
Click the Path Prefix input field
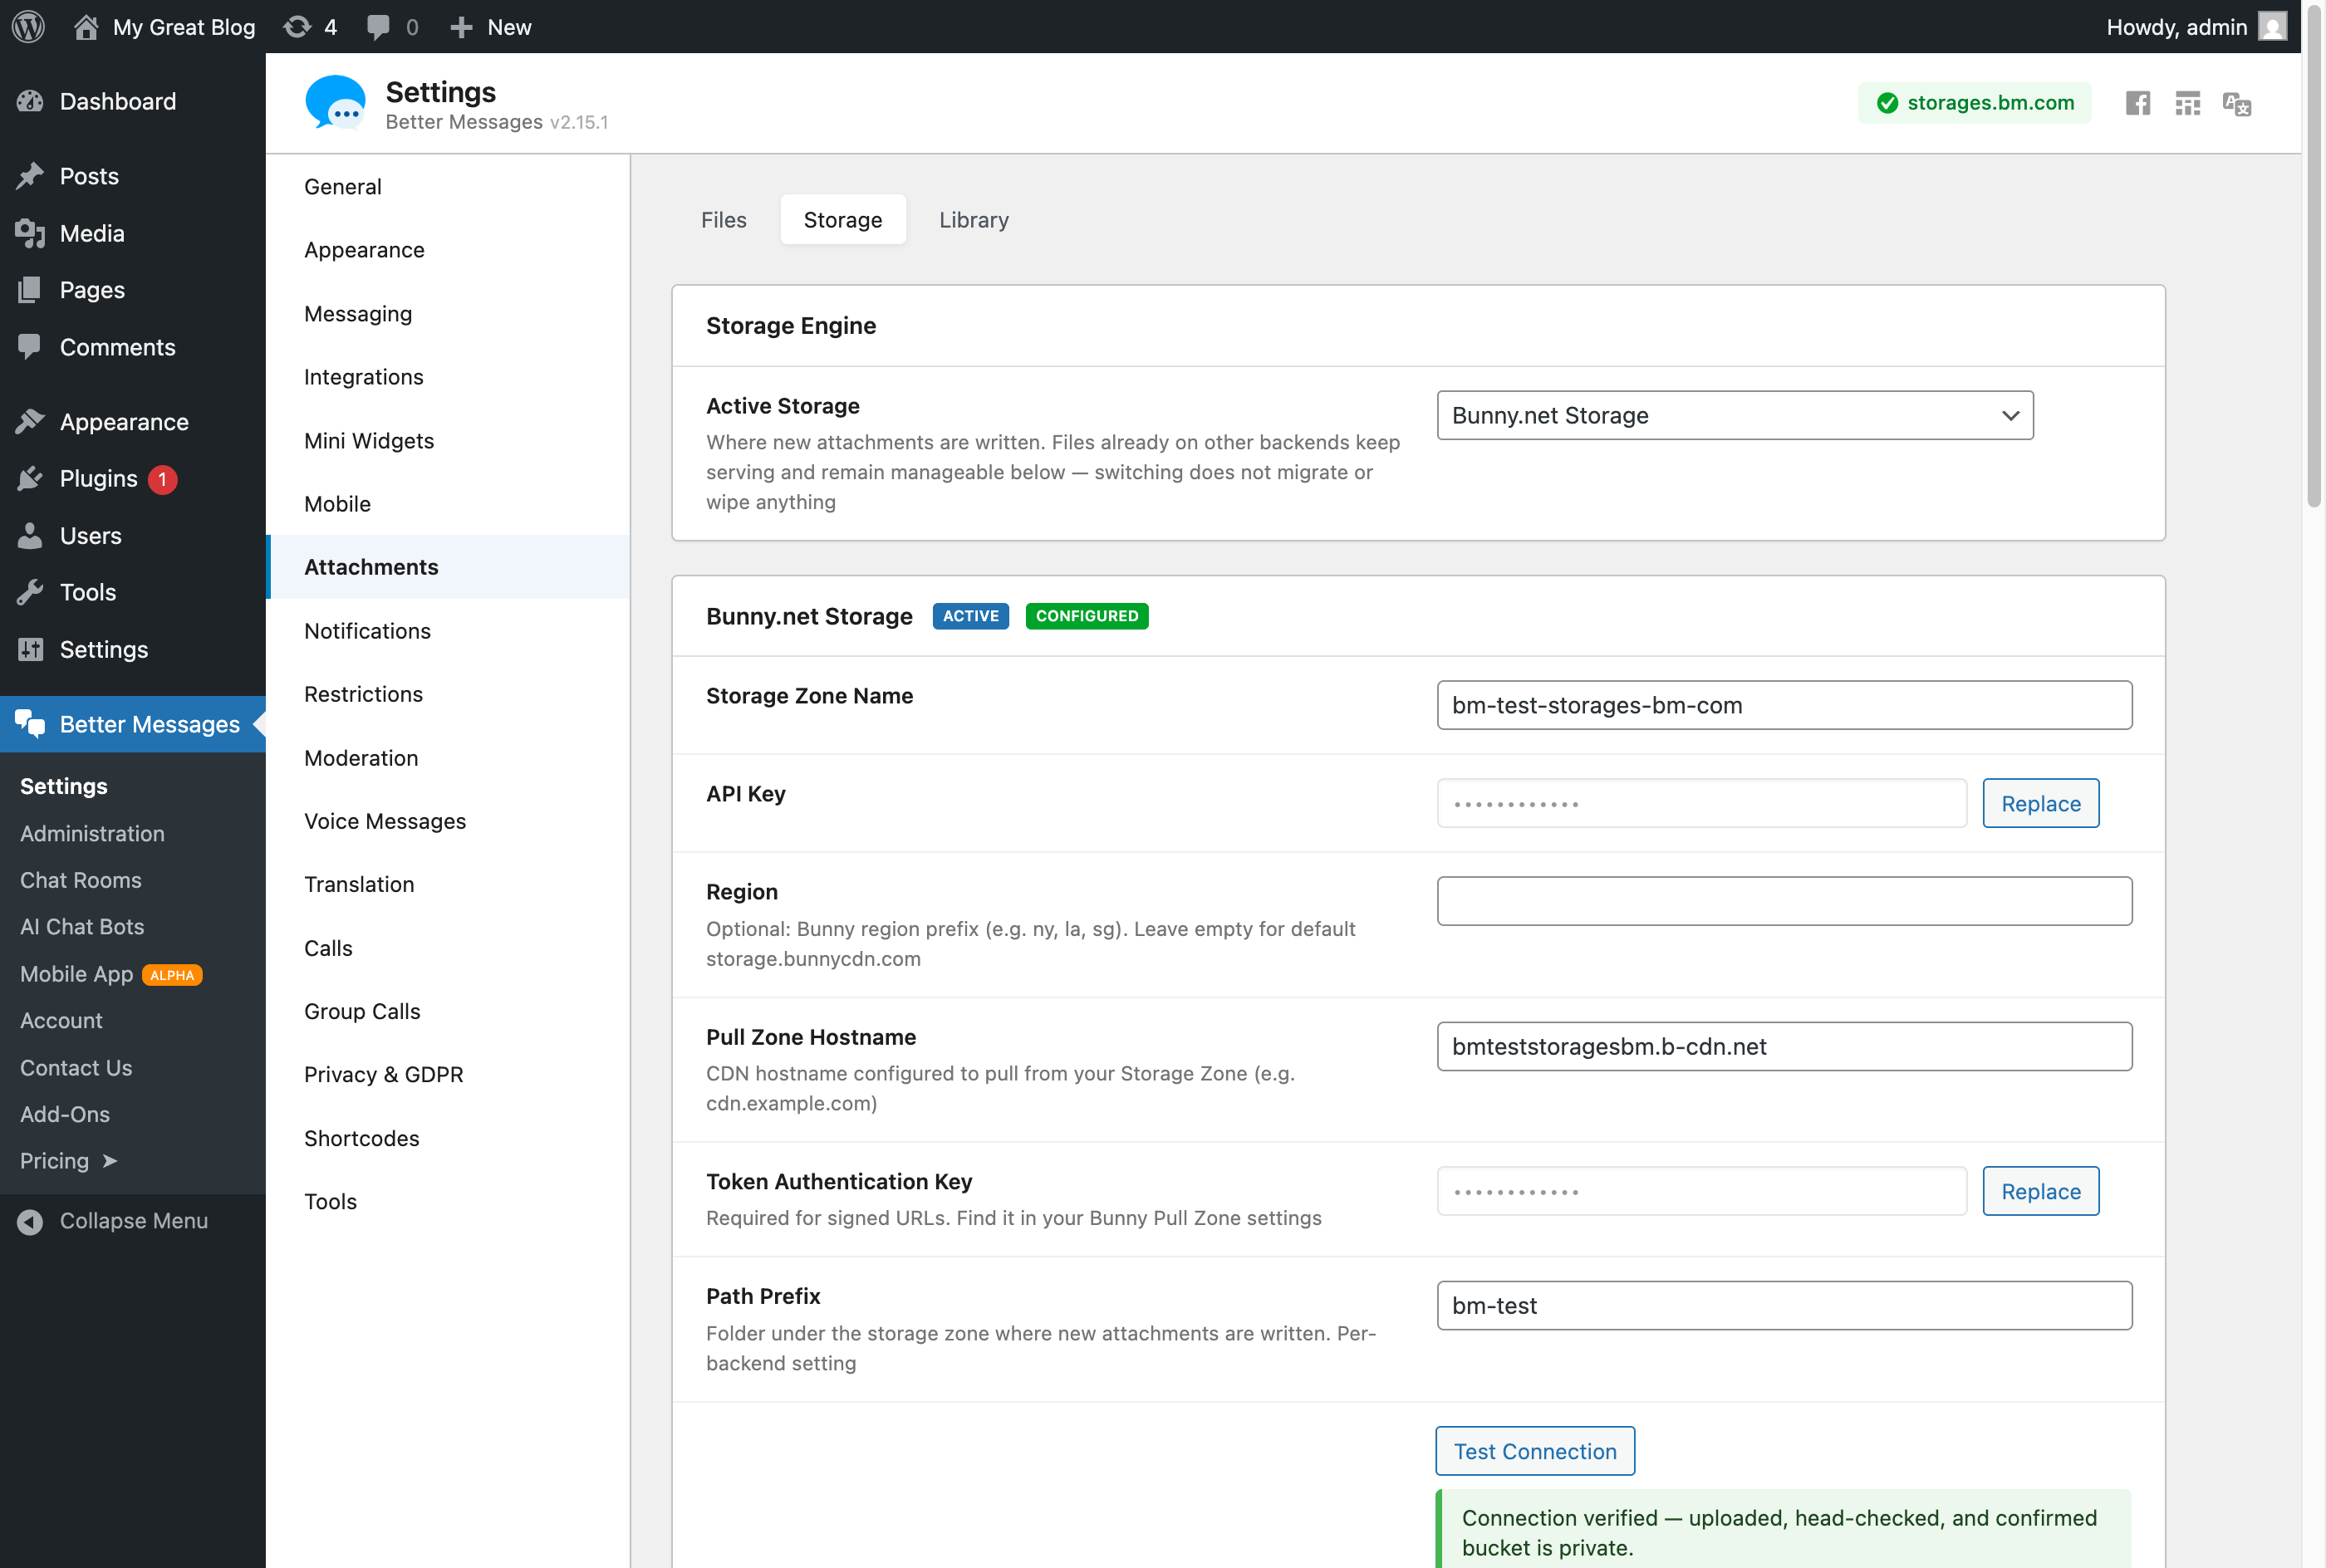[1784, 1305]
